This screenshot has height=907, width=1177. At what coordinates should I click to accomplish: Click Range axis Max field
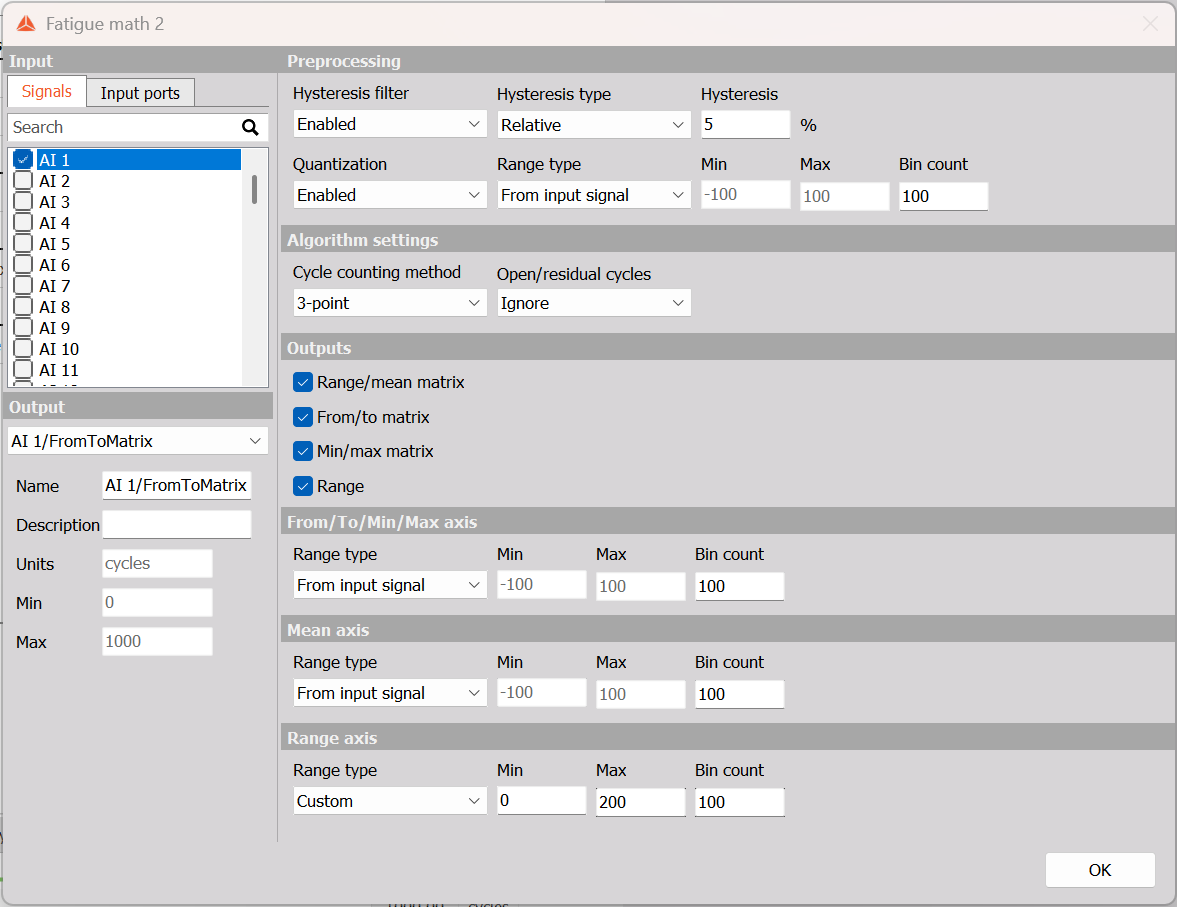click(640, 802)
